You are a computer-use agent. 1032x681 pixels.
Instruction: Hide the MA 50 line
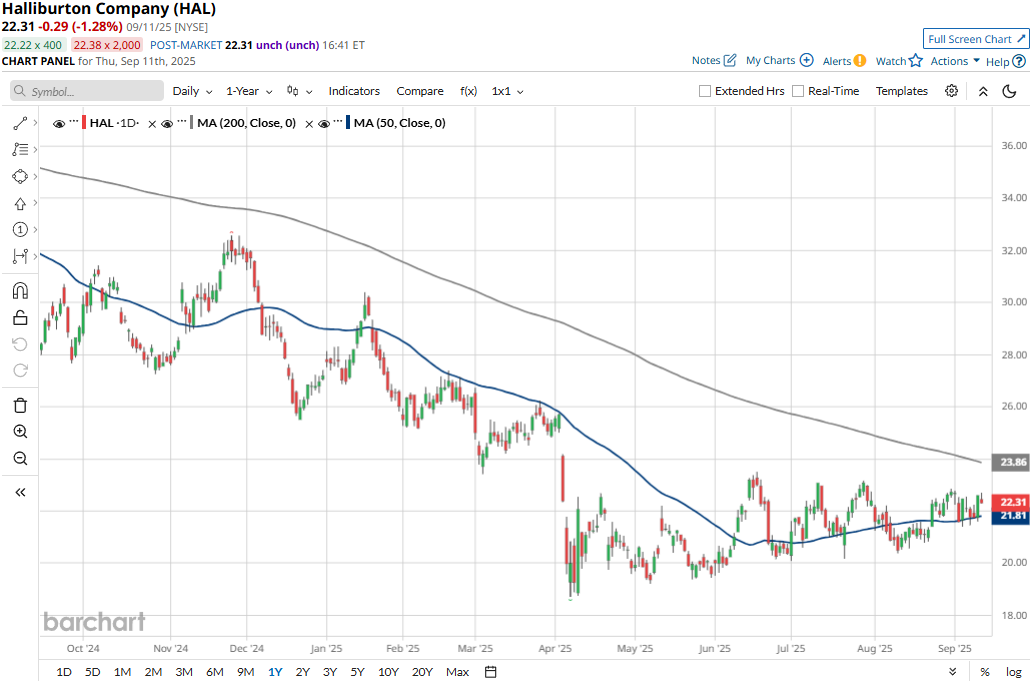pyautogui.click(x=324, y=124)
